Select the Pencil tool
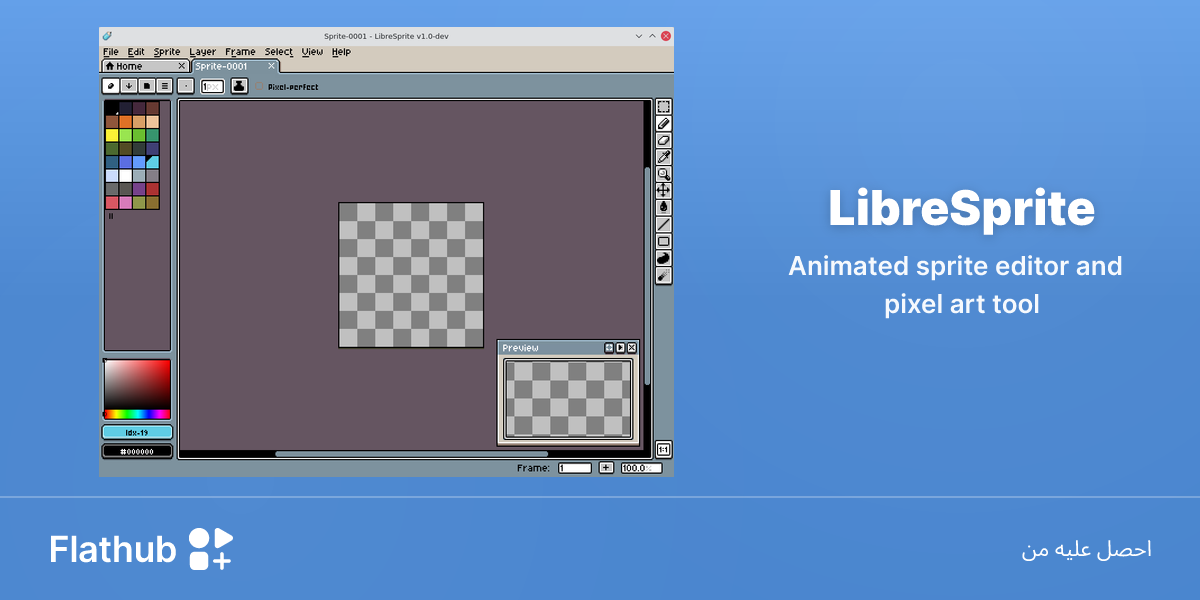This screenshot has height=600, width=1200. click(663, 124)
